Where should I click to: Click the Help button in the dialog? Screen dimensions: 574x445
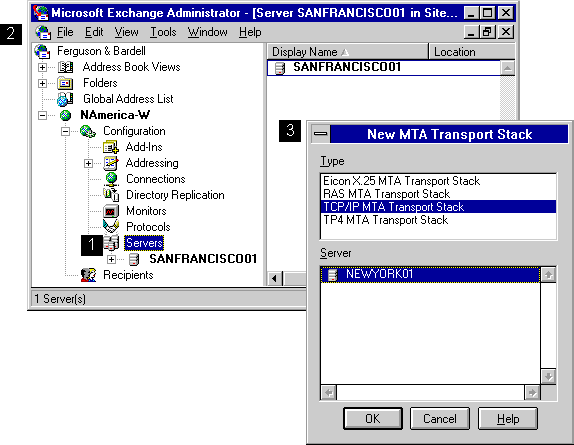click(508, 418)
